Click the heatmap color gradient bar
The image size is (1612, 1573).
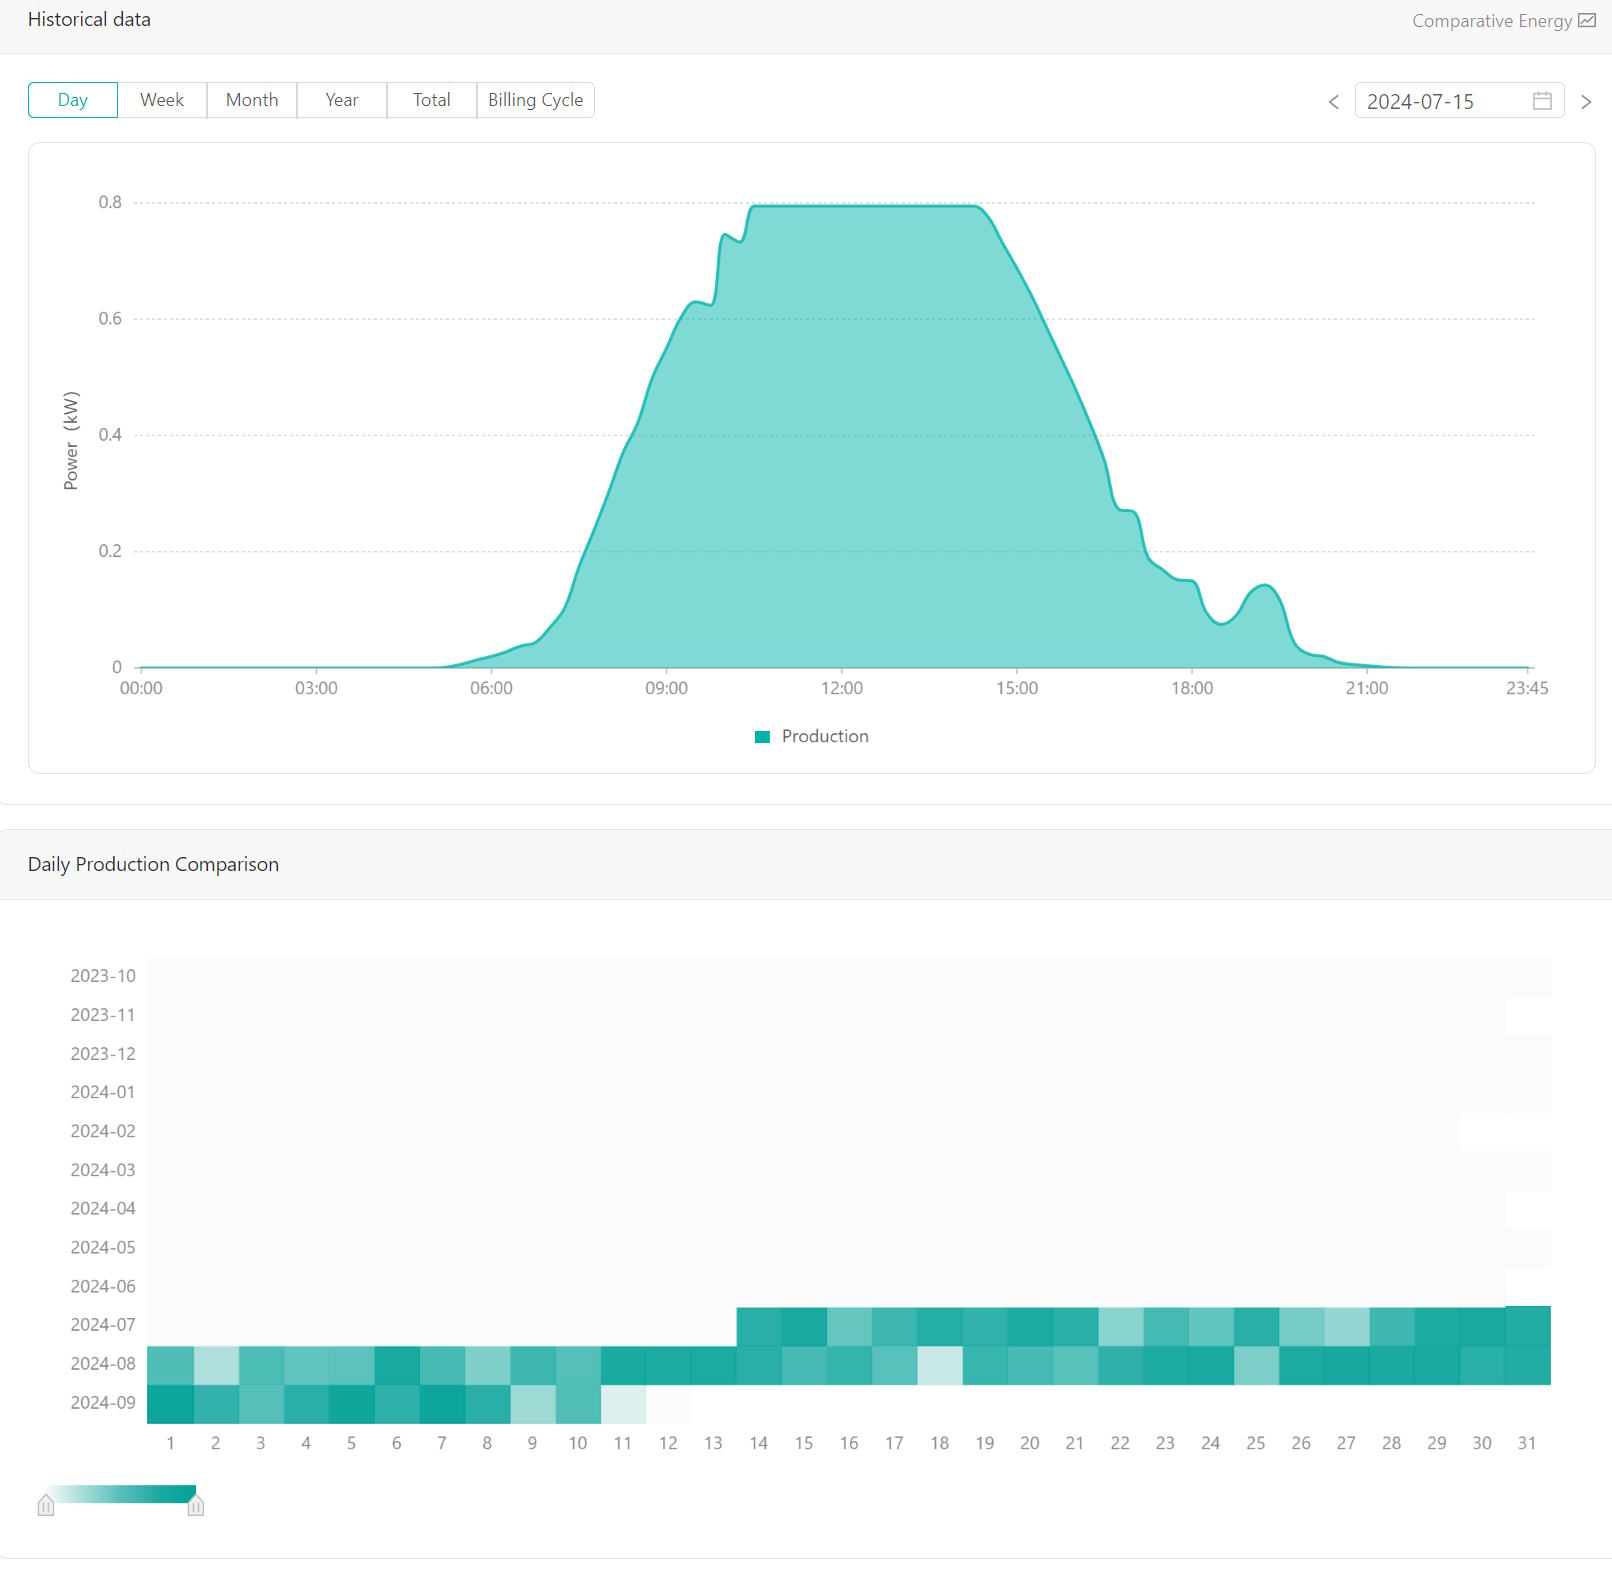pos(121,1494)
